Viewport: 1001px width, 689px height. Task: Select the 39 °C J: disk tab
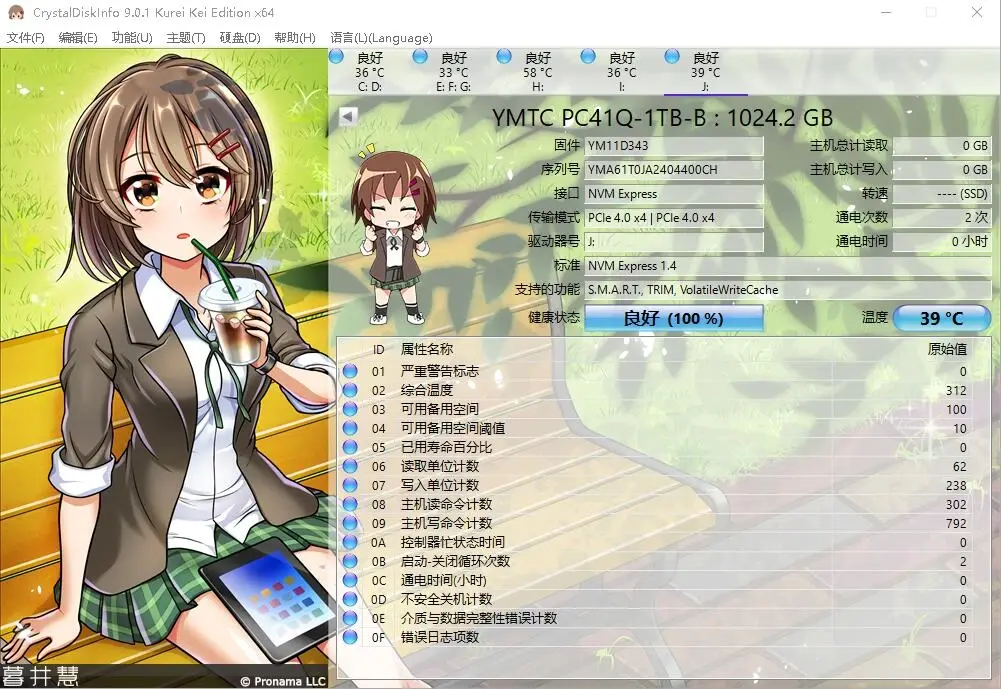click(705, 72)
